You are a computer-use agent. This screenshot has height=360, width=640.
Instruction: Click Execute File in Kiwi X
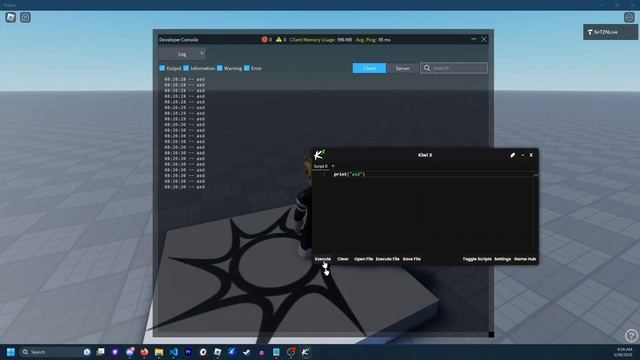(x=387, y=259)
